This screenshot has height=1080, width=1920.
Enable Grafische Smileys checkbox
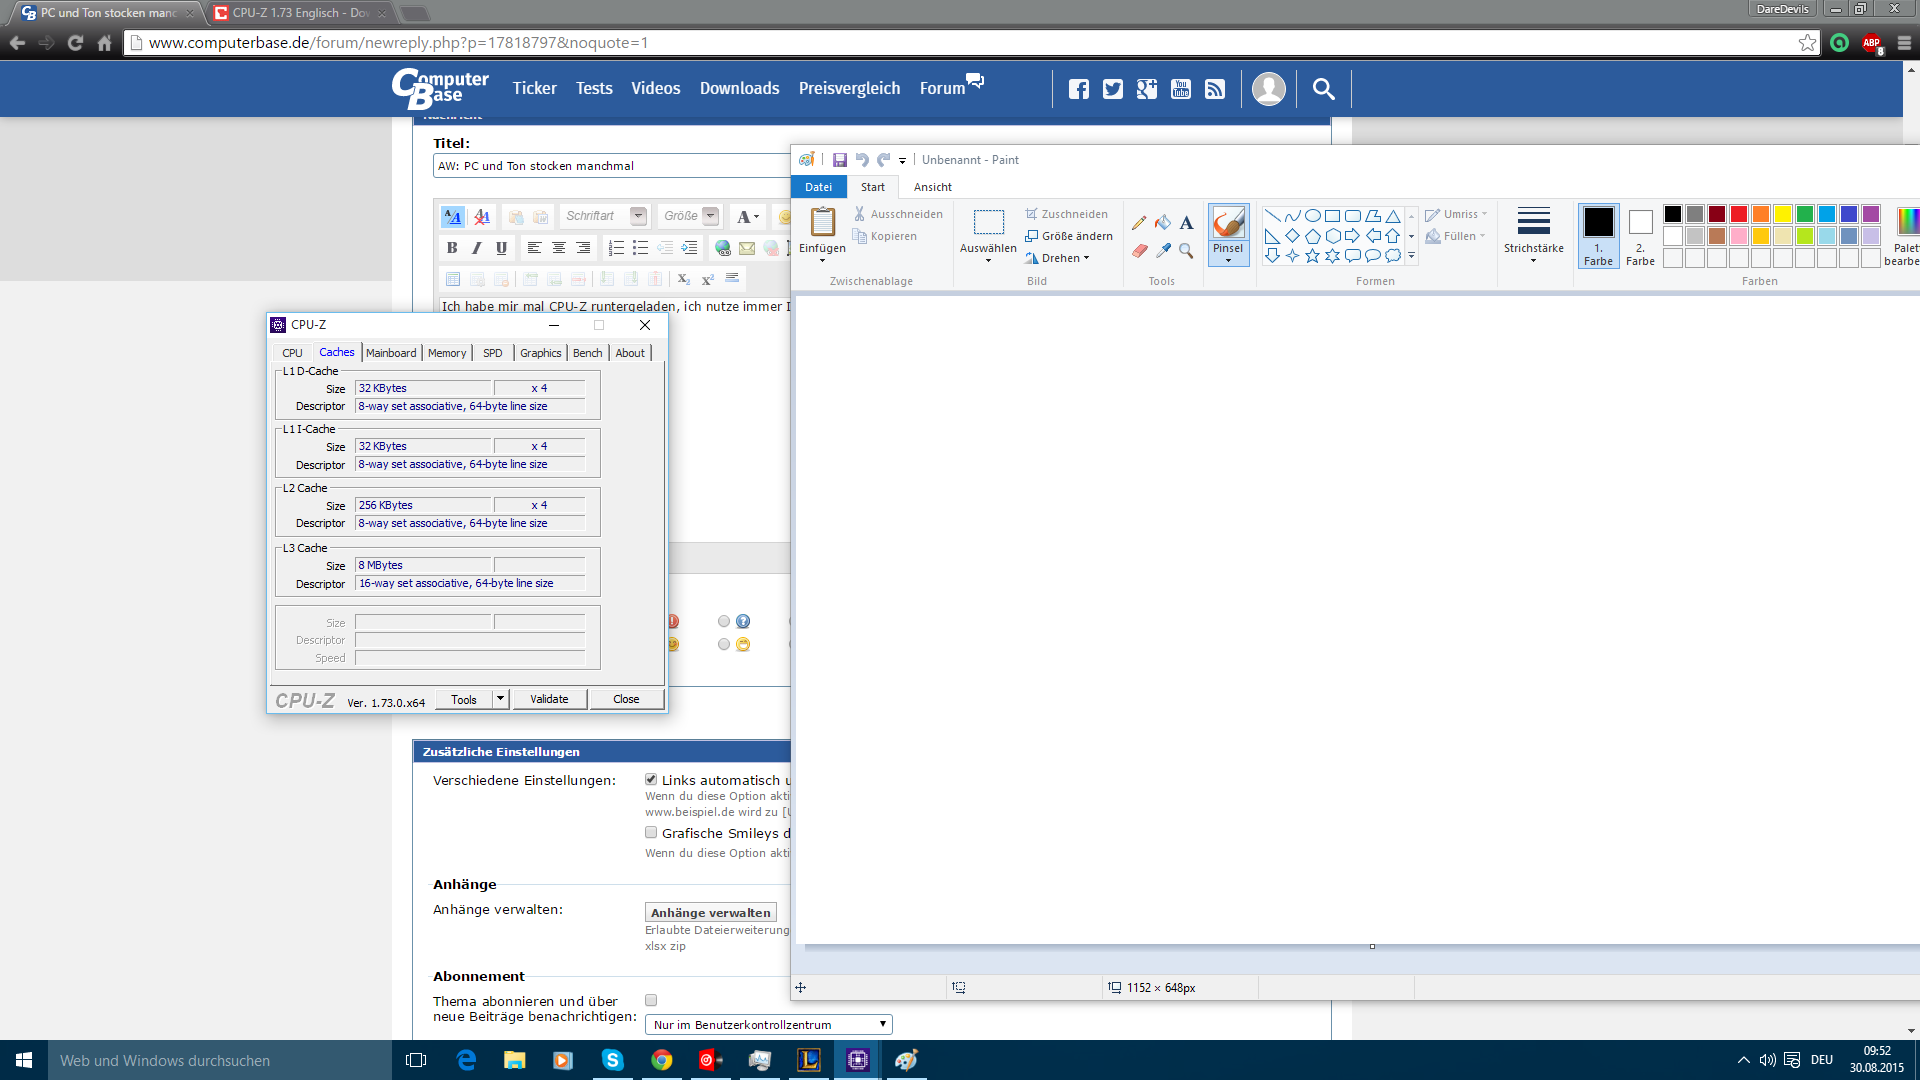pyautogui.click(x=651, y=832)
